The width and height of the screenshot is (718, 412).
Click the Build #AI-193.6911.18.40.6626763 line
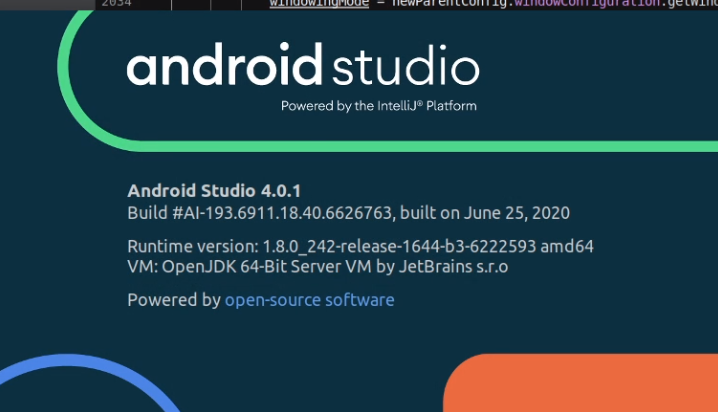[x=348, y=213]
